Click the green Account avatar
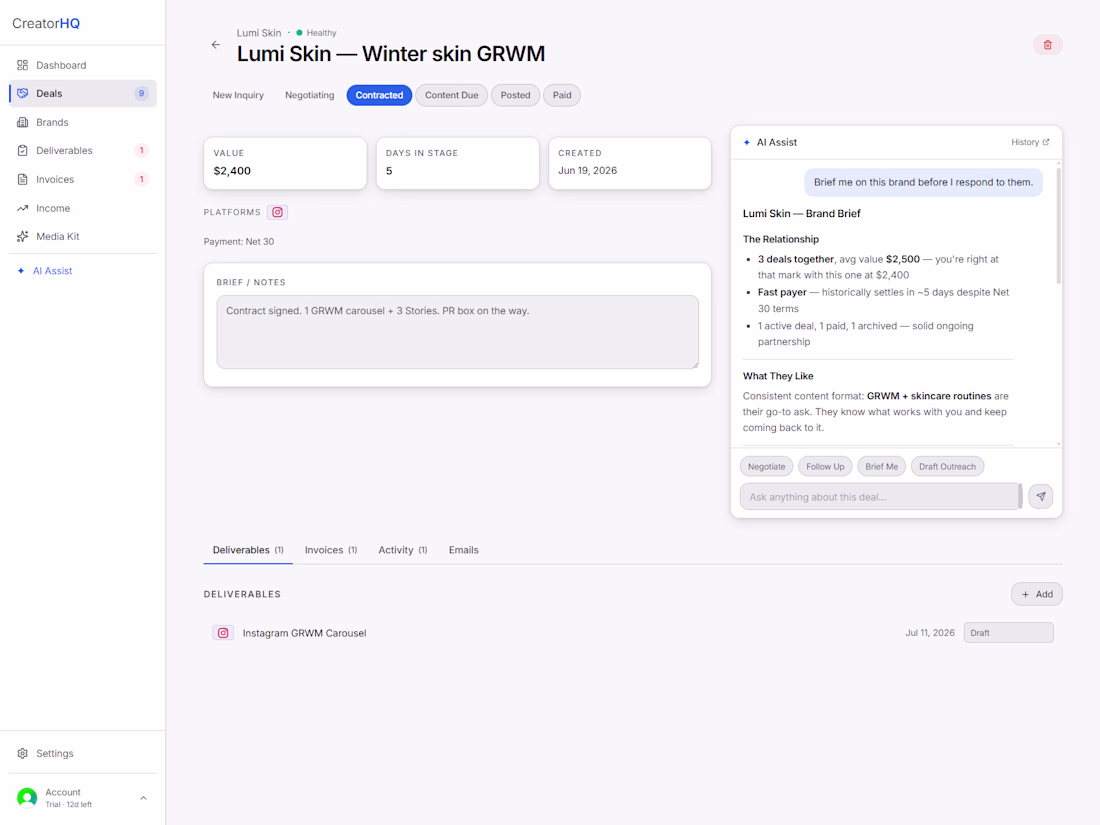The height and width of the screenshot is (825, 1100). (27, 798)
